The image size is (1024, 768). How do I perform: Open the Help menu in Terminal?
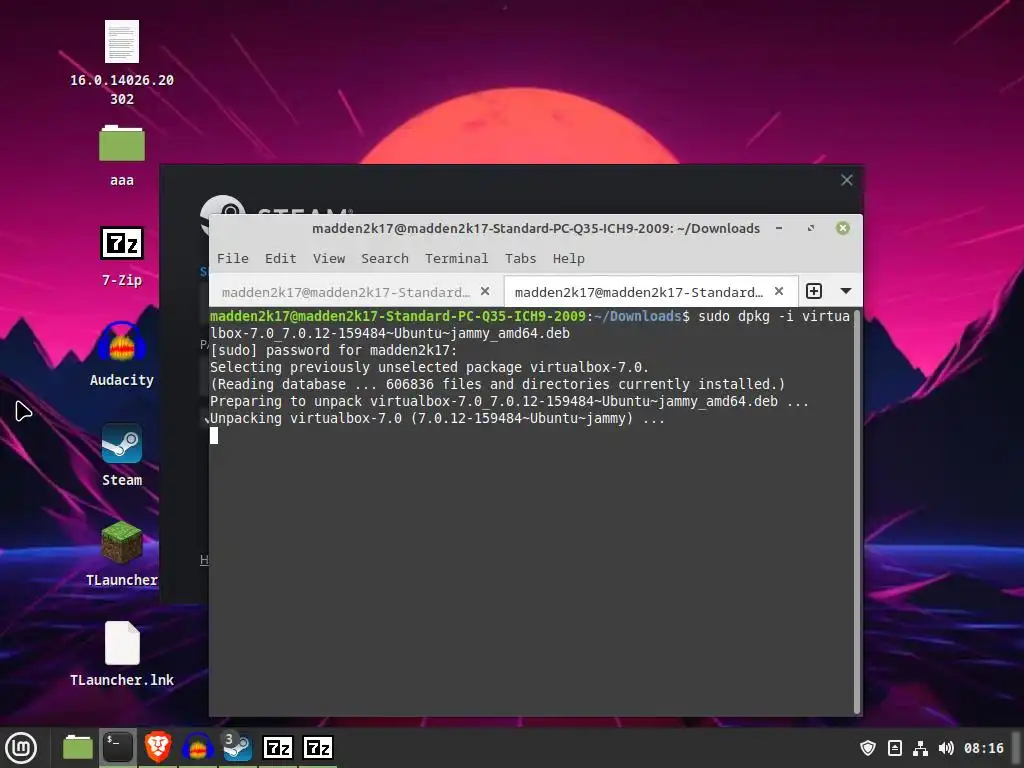pos(568,259)
